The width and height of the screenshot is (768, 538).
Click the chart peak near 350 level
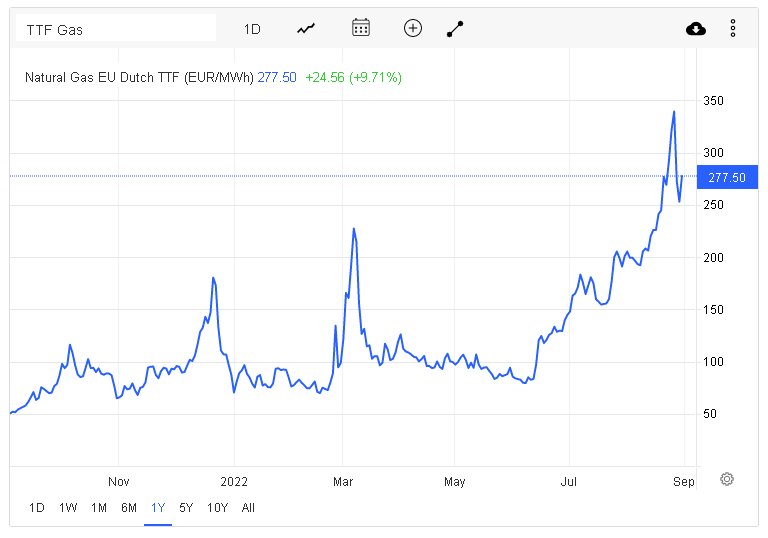tap(674, 112)
